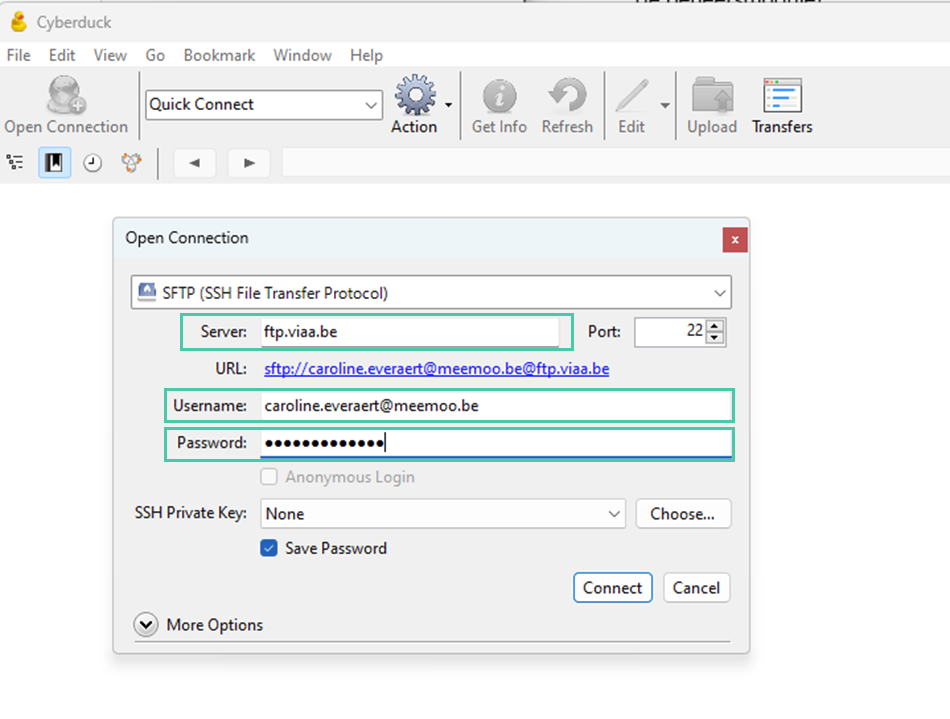Click into the Port number field
Viewport: 950px width, 719px height.
coord(670,331)
